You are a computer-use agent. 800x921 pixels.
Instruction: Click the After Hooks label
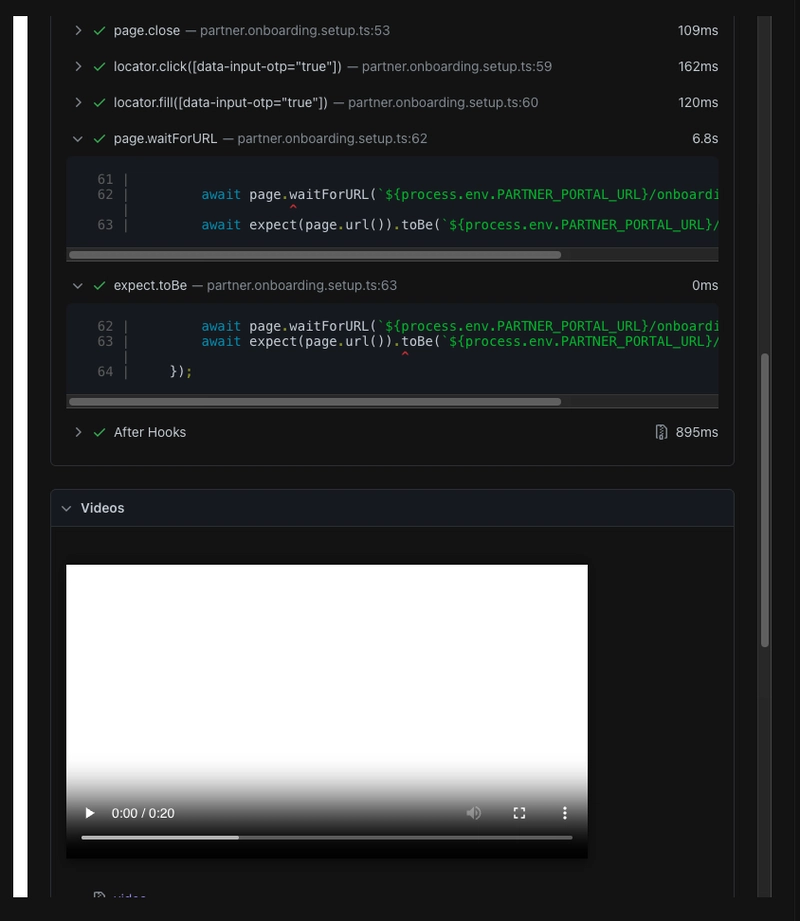click(x=150, y=432)
